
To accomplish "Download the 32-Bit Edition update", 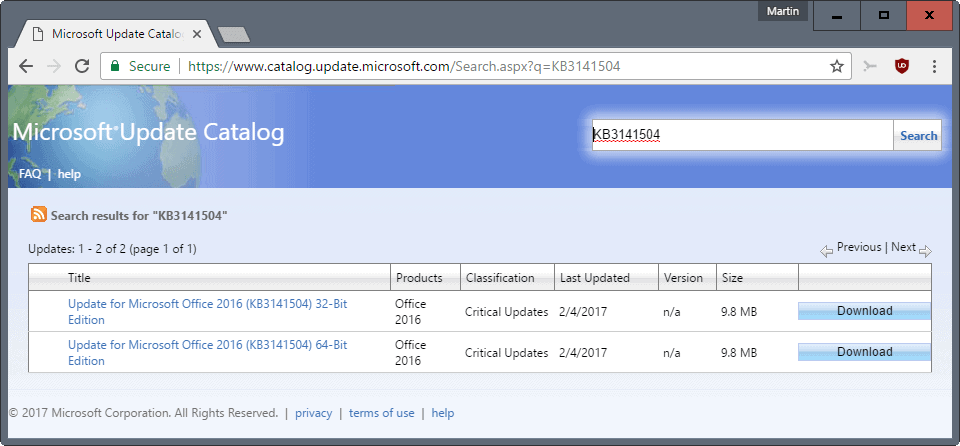I will pos(864,311).
